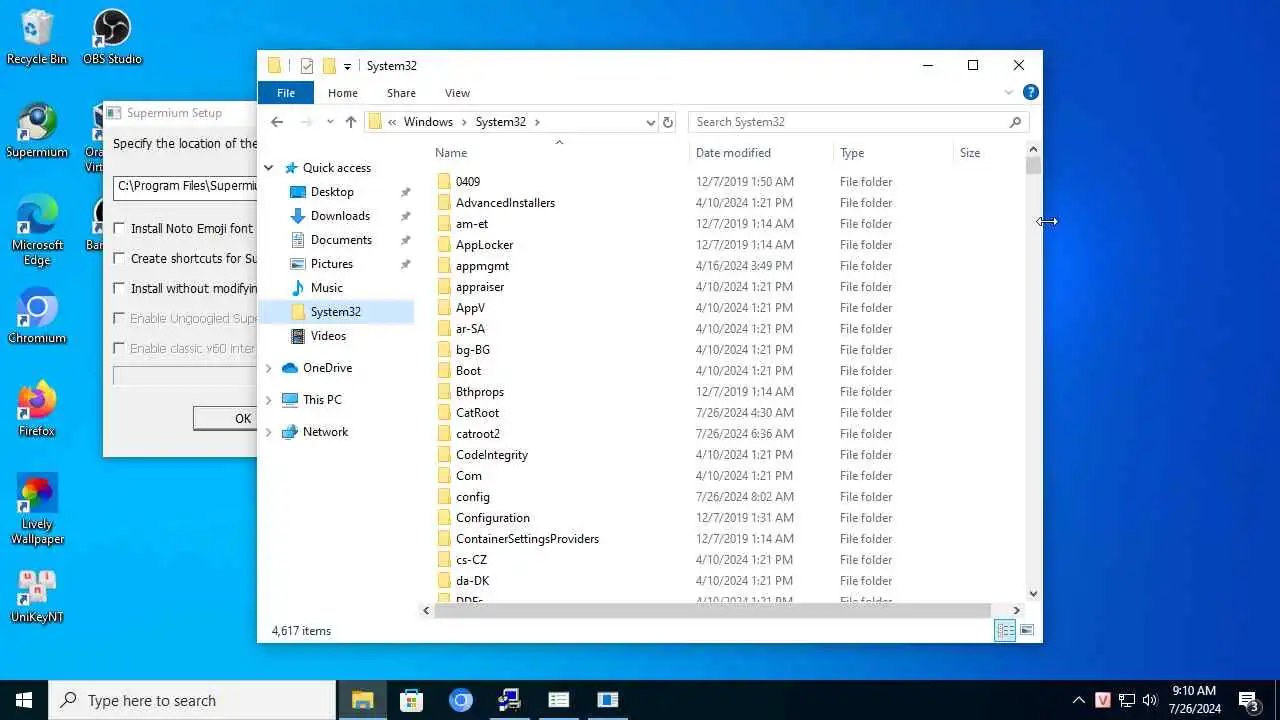Open the Chromium desktop icon
The width and height of the screenshot is (1280, 720).
tap(37, 316)
